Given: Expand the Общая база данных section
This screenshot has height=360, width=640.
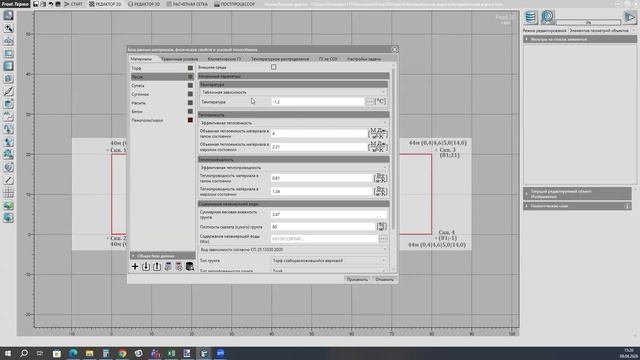Looking at the screenshot, I should click(x=162, y=256).
